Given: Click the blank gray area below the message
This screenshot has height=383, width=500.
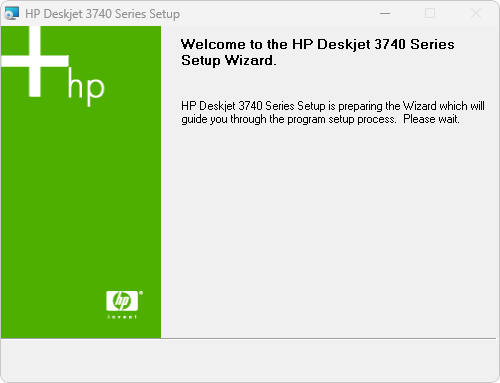Looking at the screenshot, I should click(x=328, y=230).
